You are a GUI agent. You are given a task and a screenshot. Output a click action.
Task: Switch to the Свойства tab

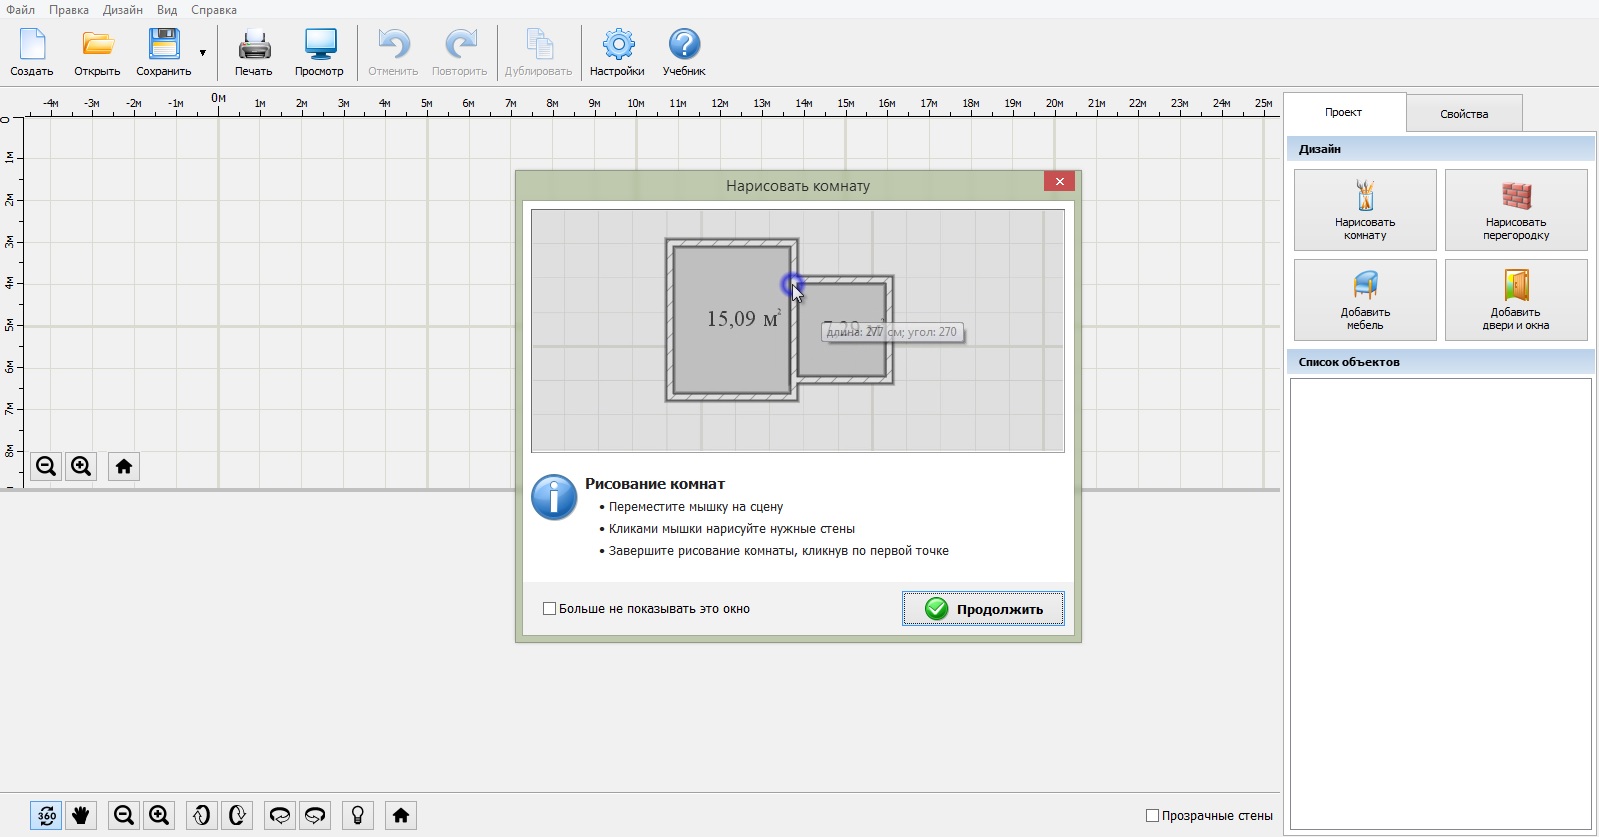(1464, 113)
